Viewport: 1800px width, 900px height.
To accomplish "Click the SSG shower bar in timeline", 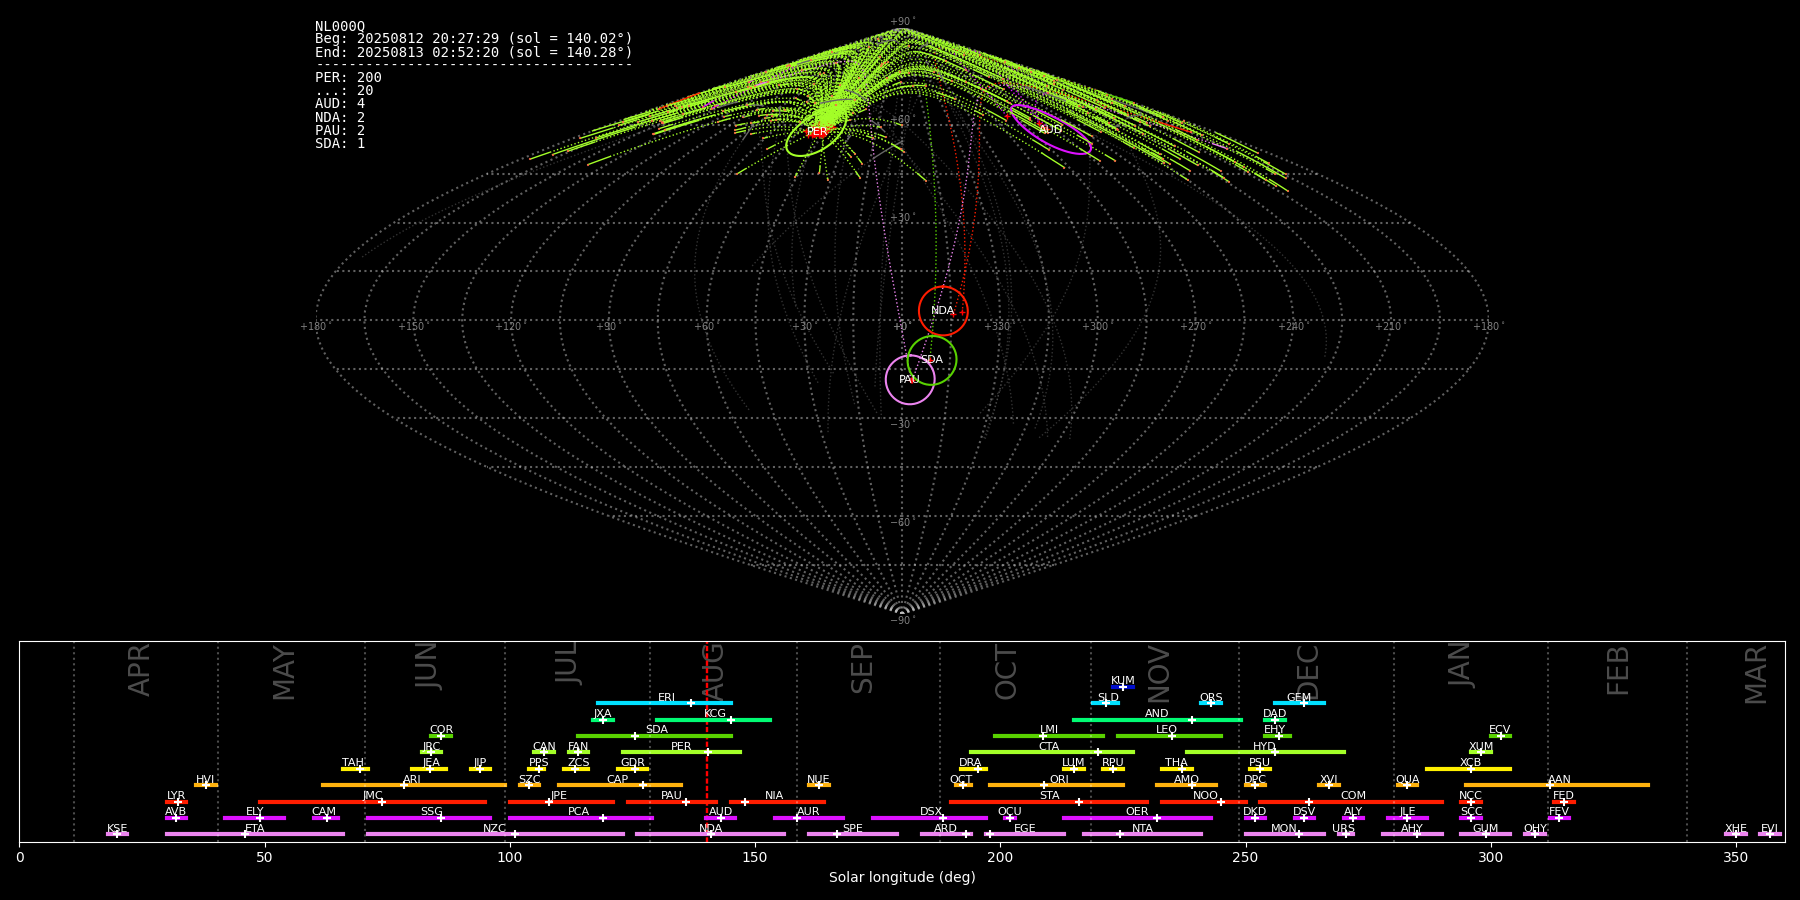I will click(428, 818).
